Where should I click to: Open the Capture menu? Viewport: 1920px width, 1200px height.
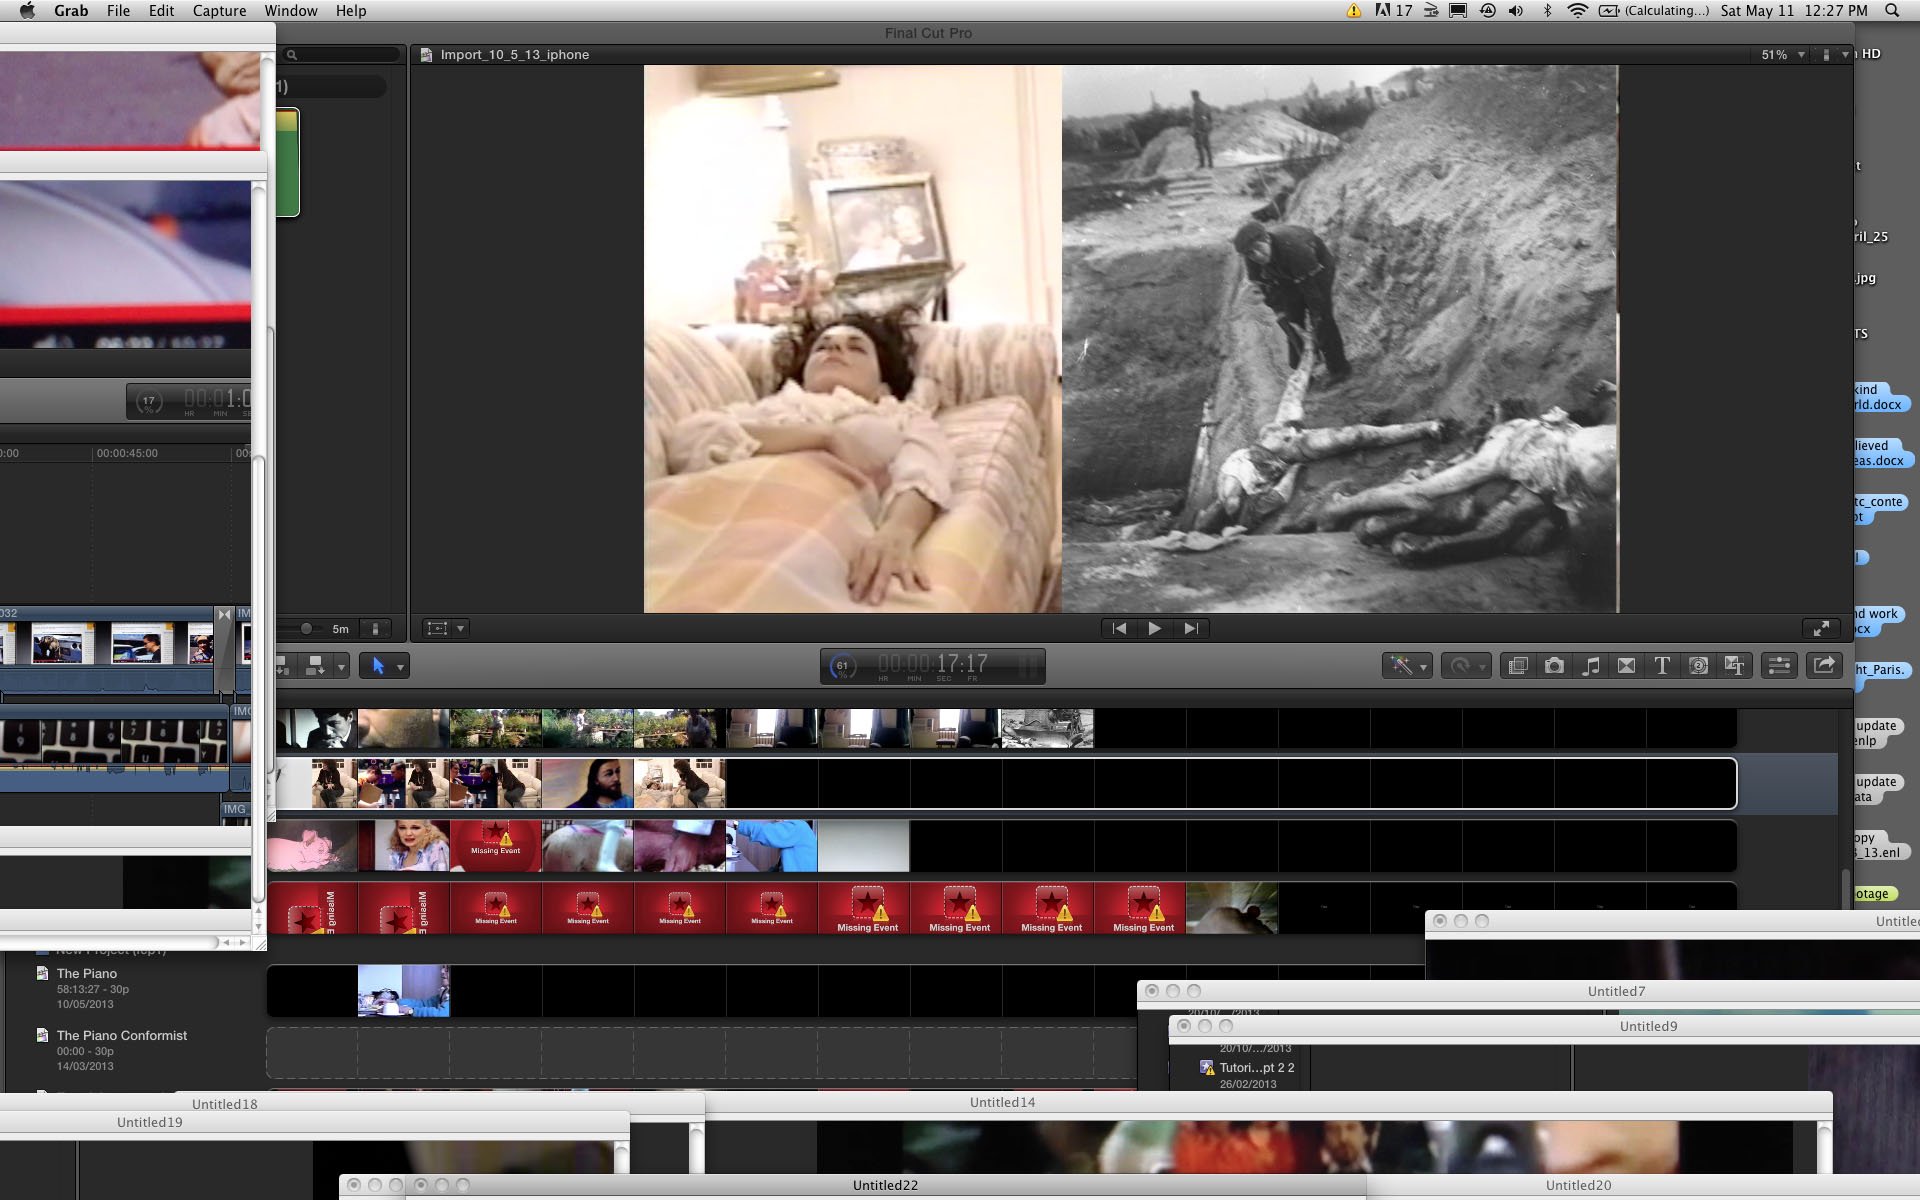coord(219,11)
